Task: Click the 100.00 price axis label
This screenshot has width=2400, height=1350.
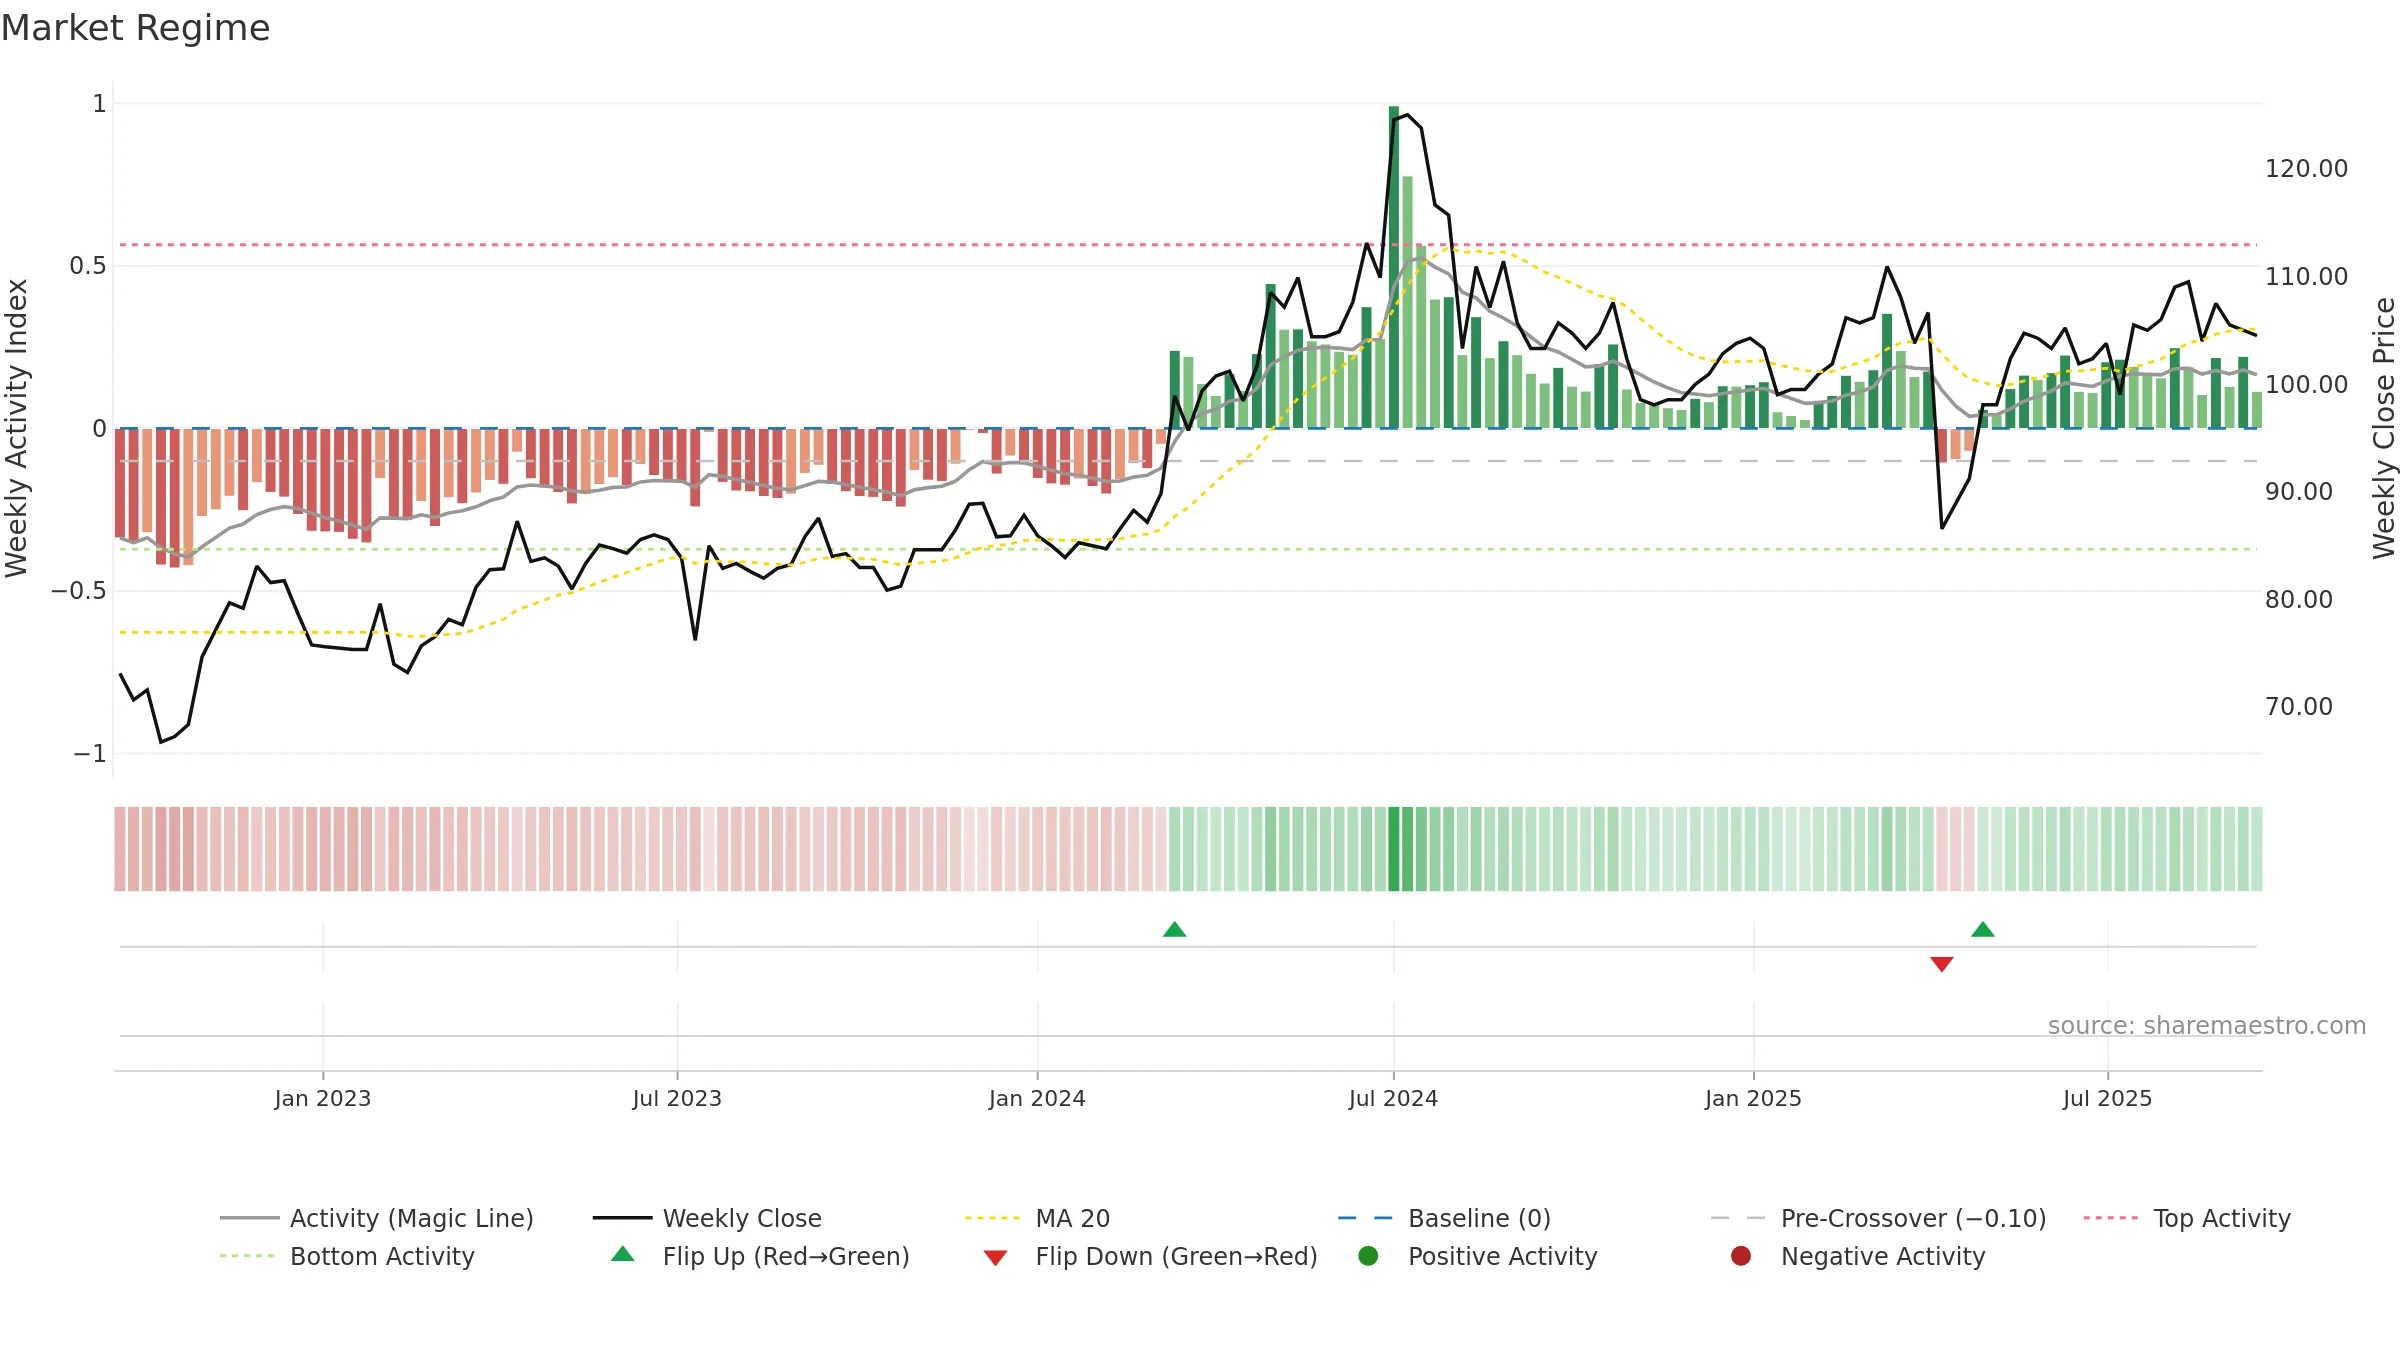Action: [2306, 384]
